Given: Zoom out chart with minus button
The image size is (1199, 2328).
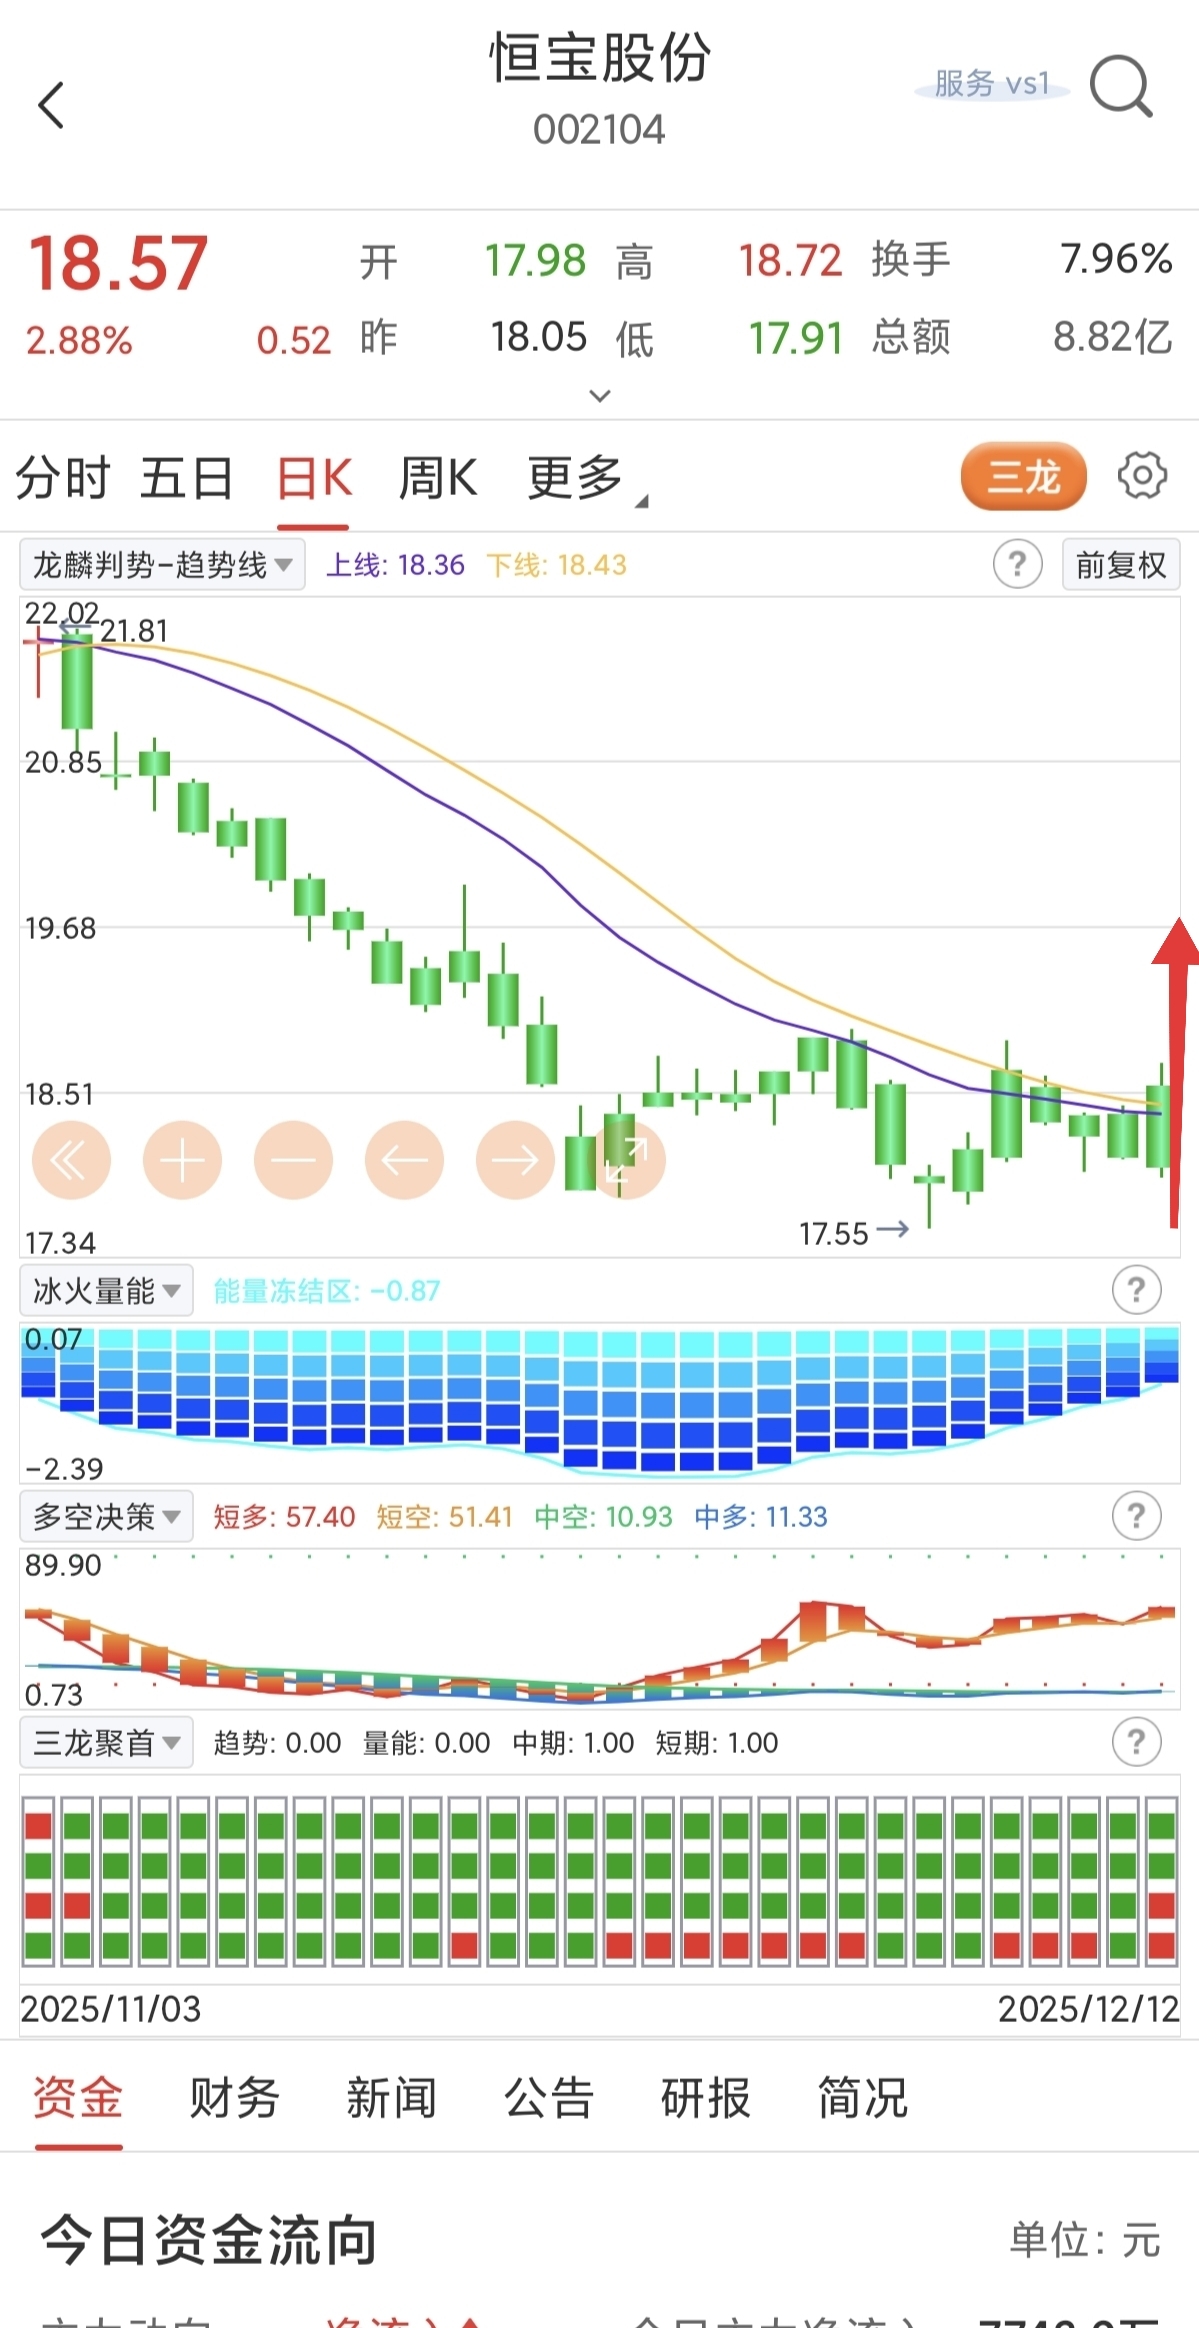Looking at the screenshot, I should point(293,1160).
